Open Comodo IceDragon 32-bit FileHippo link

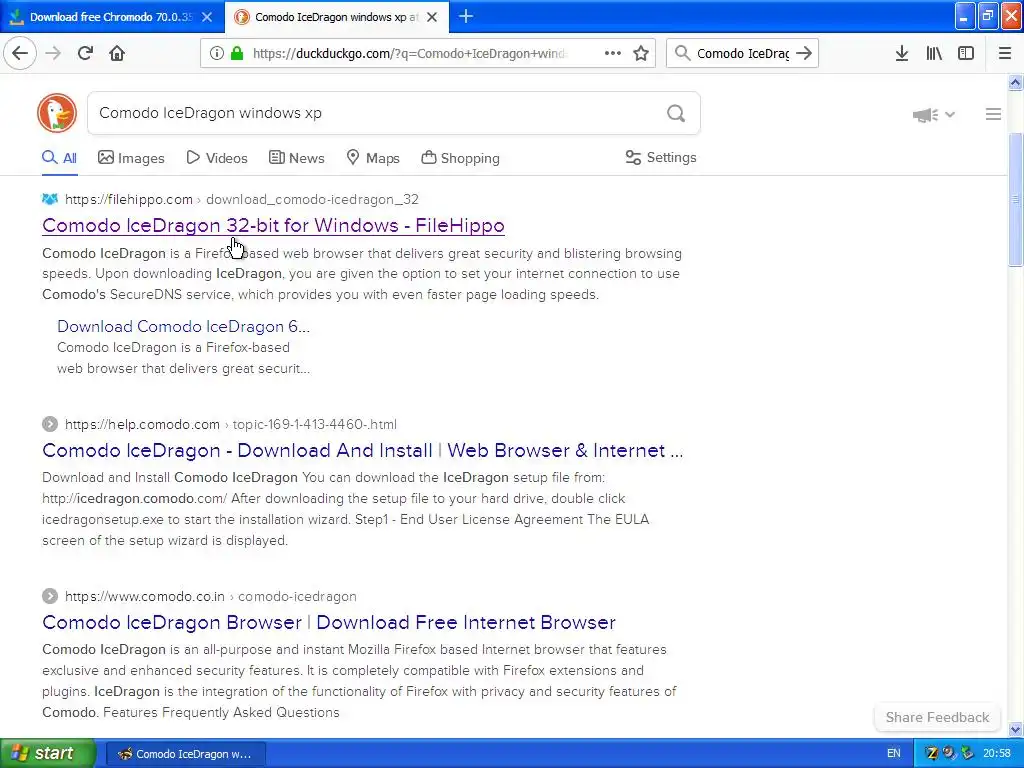click(x=273, y=225)
